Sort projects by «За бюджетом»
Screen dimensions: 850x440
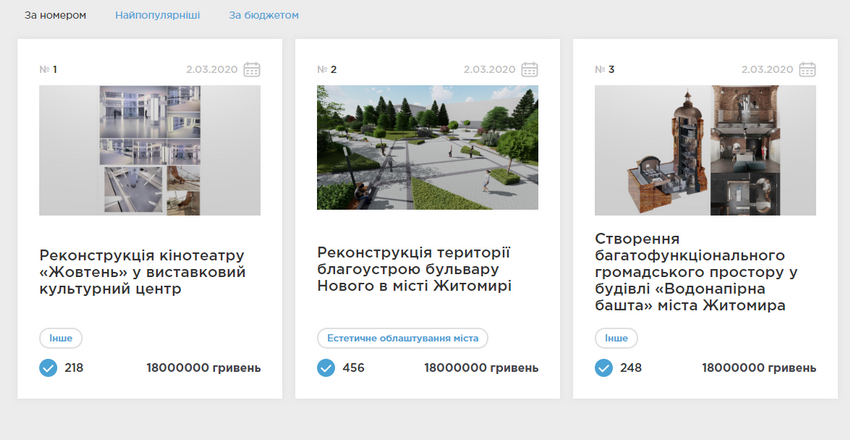[x=263, y=16]
